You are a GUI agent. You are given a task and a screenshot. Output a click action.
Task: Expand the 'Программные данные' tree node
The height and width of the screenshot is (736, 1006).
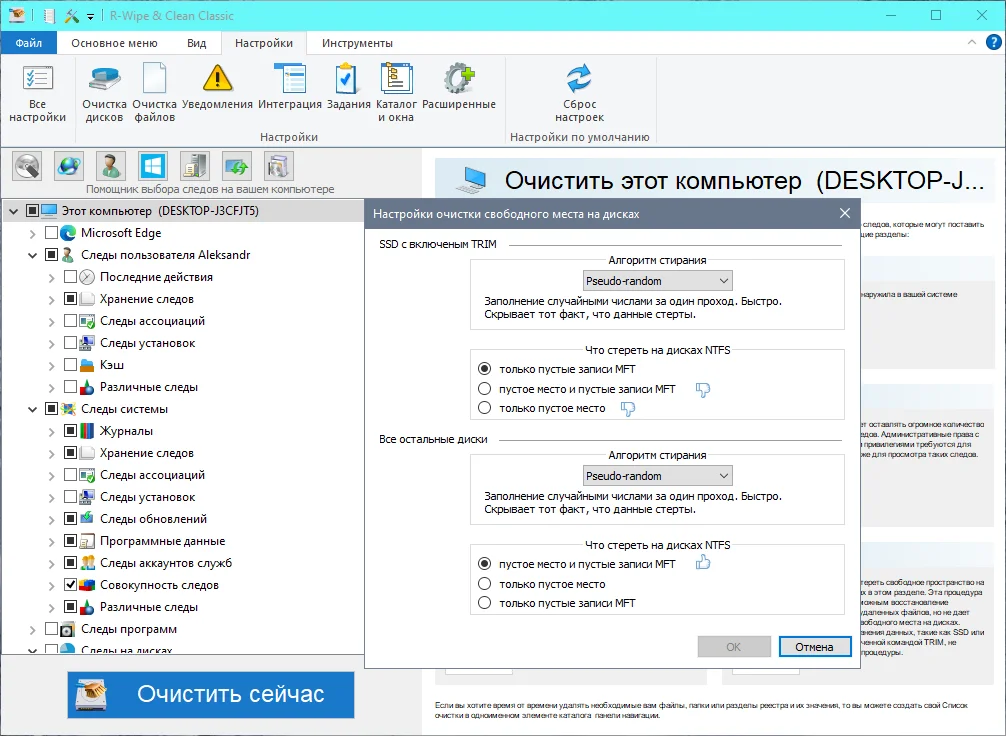(51, 542)
